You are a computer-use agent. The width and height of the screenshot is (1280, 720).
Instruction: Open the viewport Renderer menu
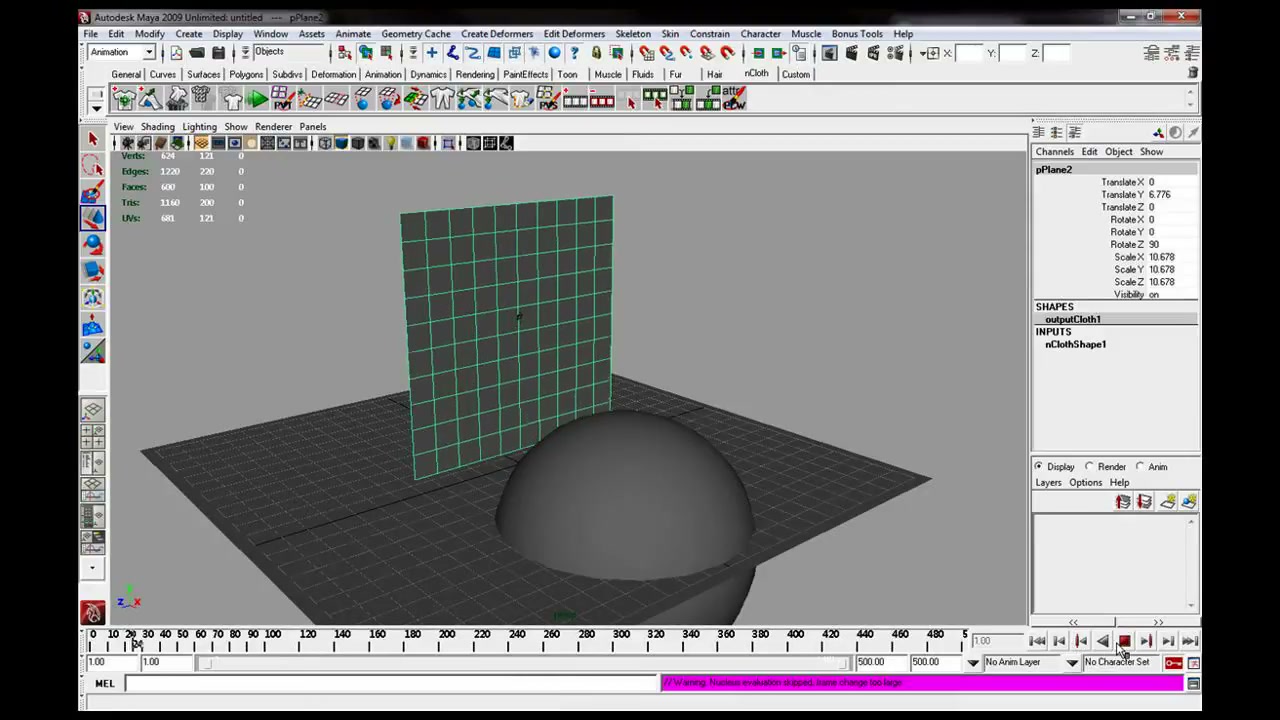click(273, 127)
